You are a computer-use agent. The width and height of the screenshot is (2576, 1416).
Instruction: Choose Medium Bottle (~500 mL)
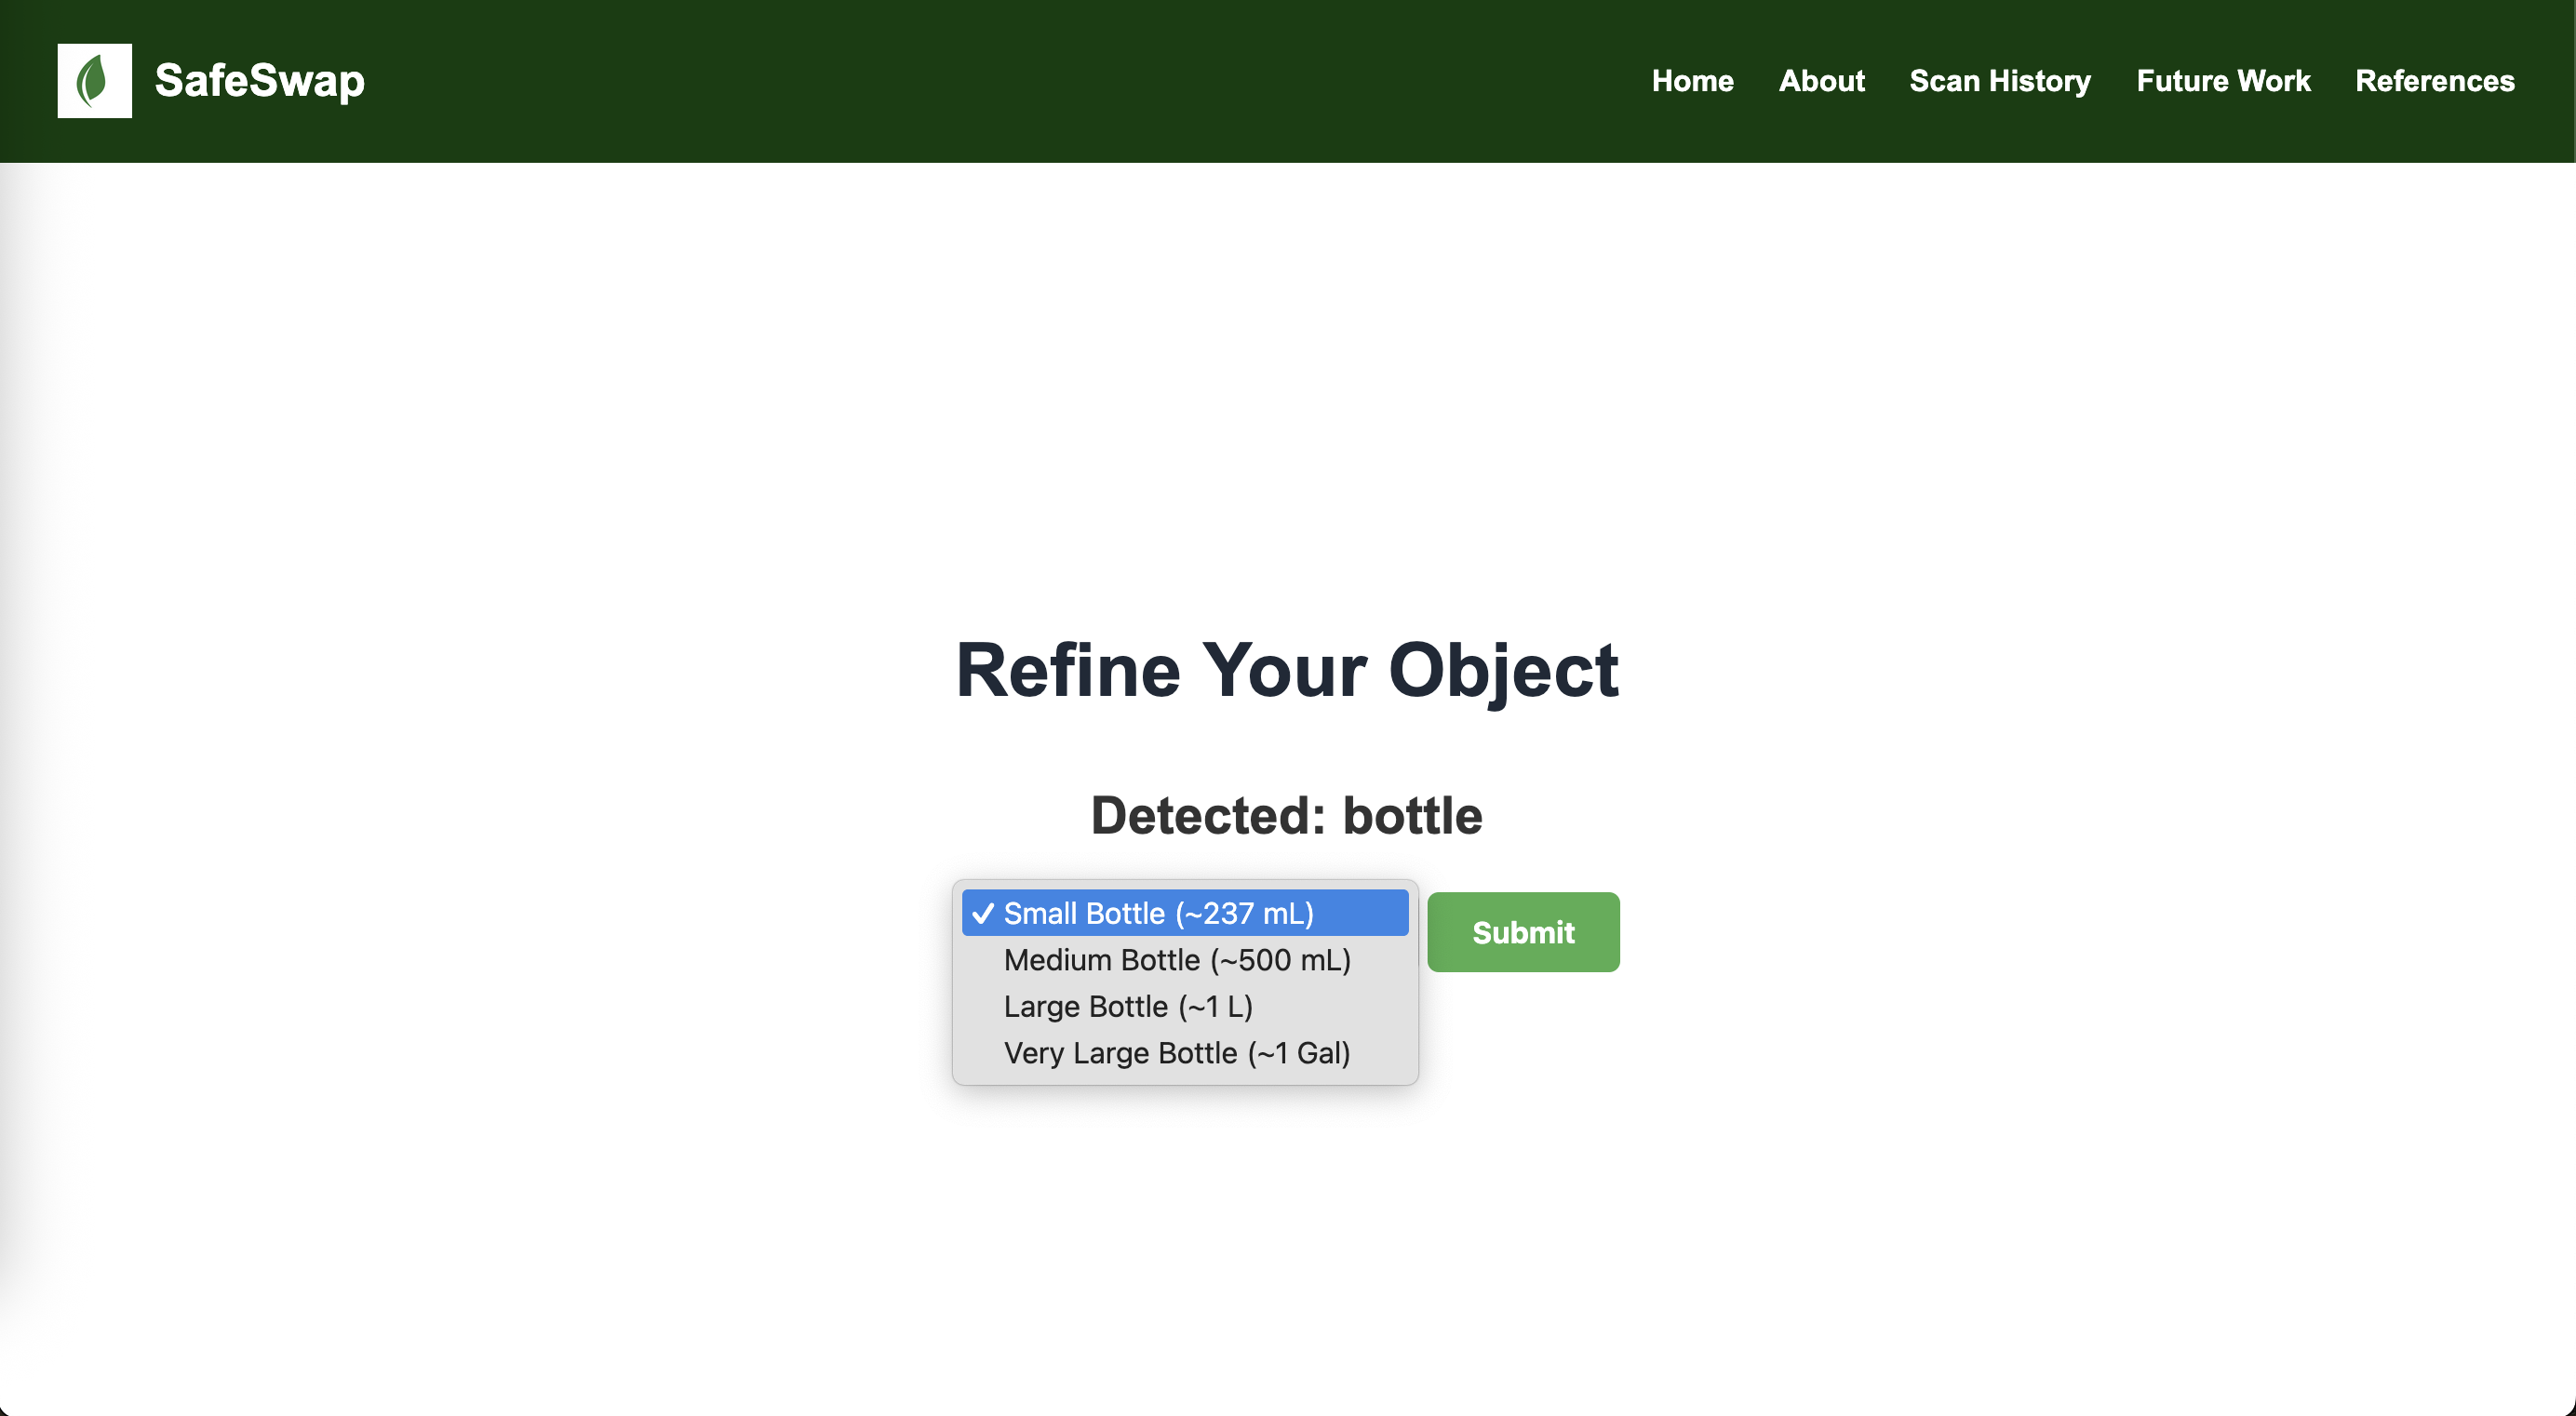point(1176,960)
